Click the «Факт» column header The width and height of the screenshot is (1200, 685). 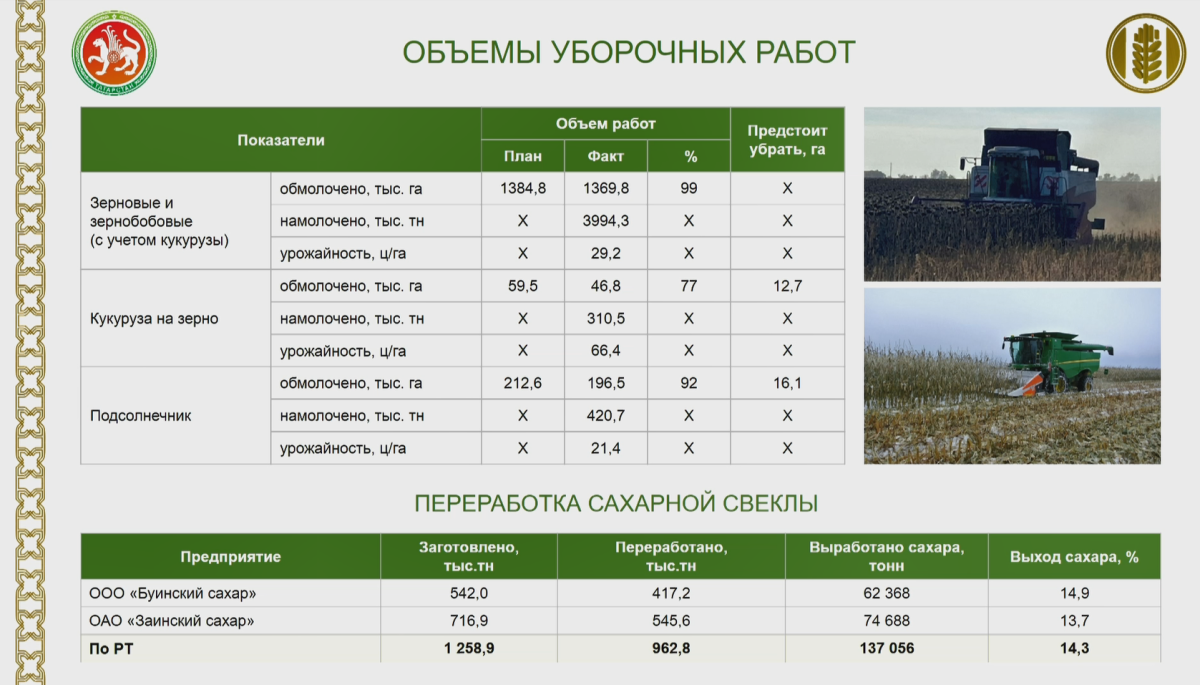606,157
